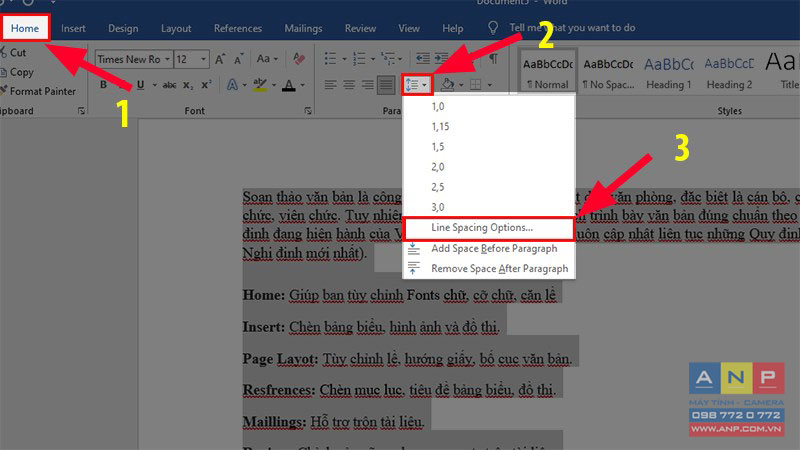This screenshot has width=800, height=450.
Task: Toggle Strikethrough abc formatting
Action: (x=169, y=85)
